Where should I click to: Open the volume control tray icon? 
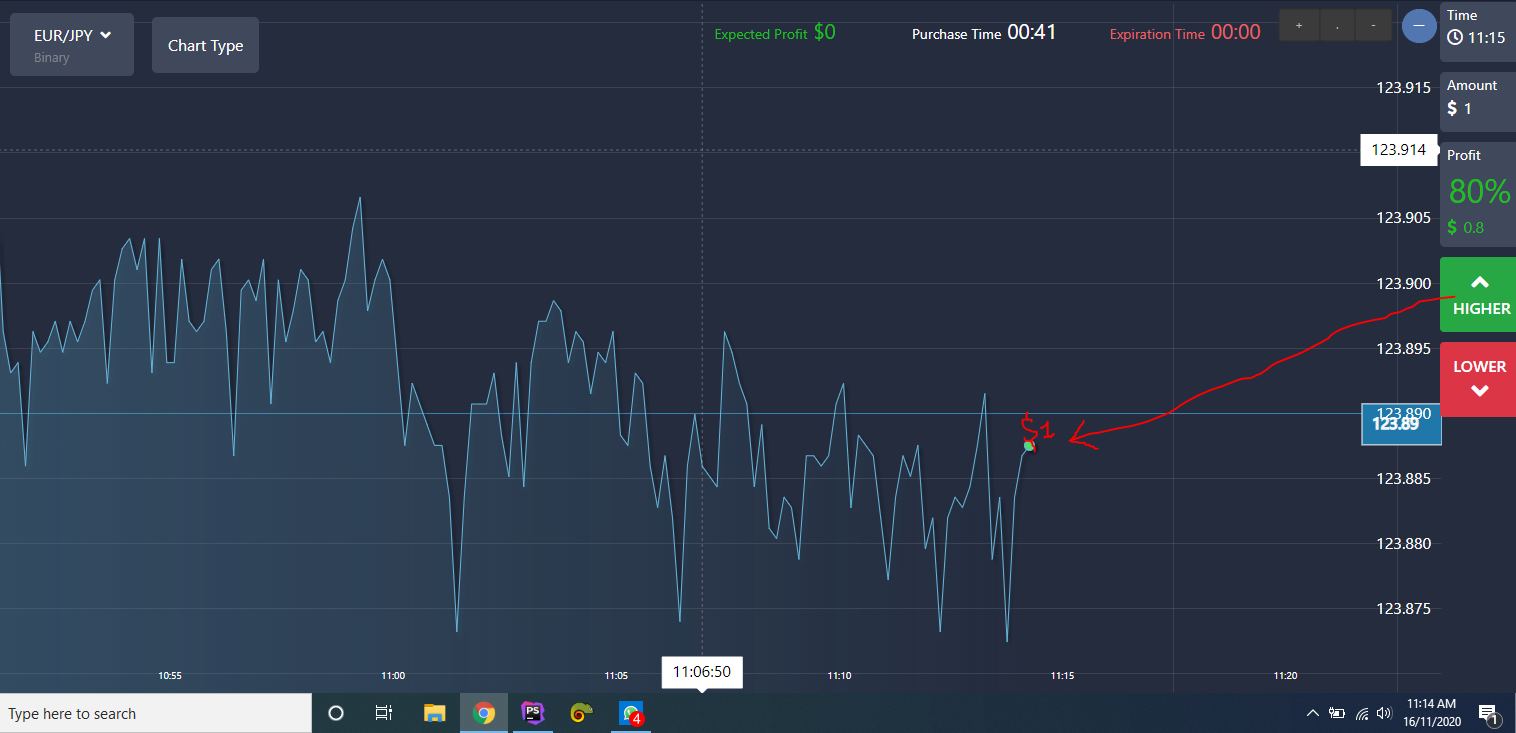[1384, 713]
